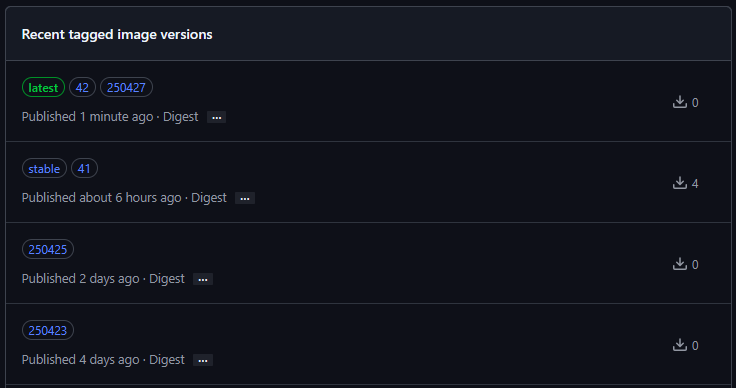Screen dimensions: 736x388
Task: Show digest for the 250423 version
Action: click(x=203, y=361)
